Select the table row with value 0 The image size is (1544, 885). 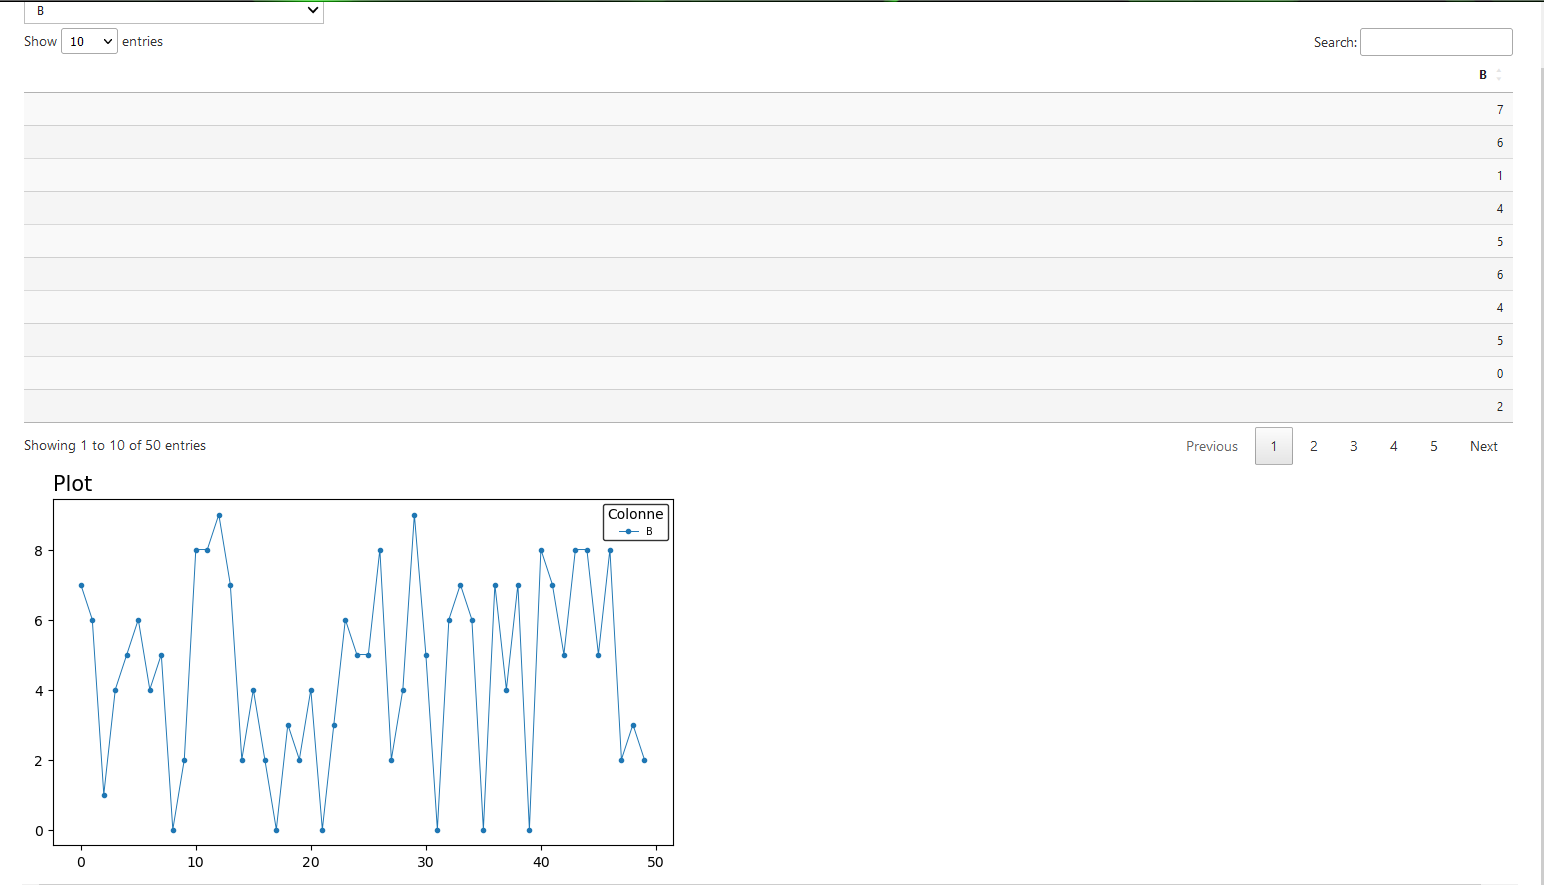pos(768,373)
